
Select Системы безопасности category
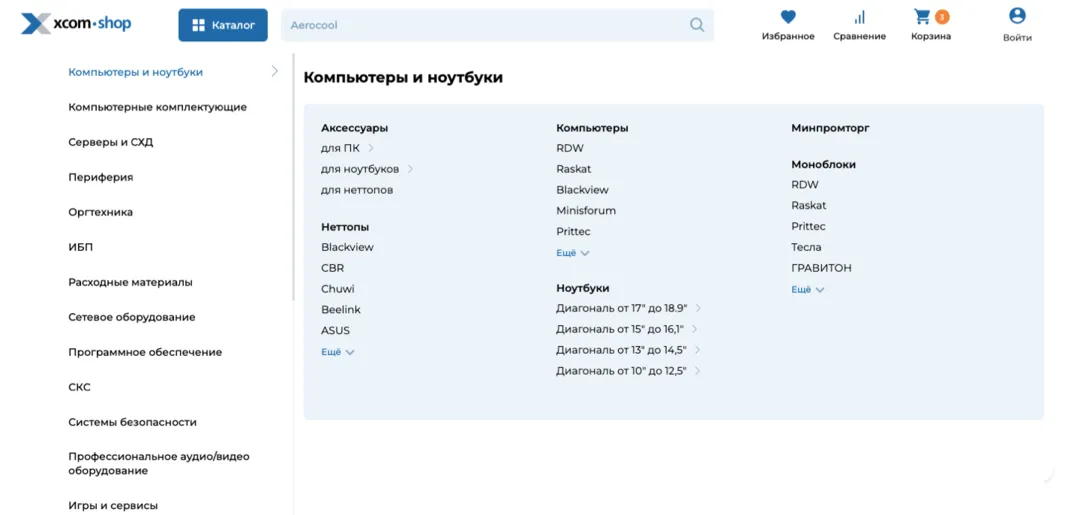pyautogui.click(x=133, y=422)
